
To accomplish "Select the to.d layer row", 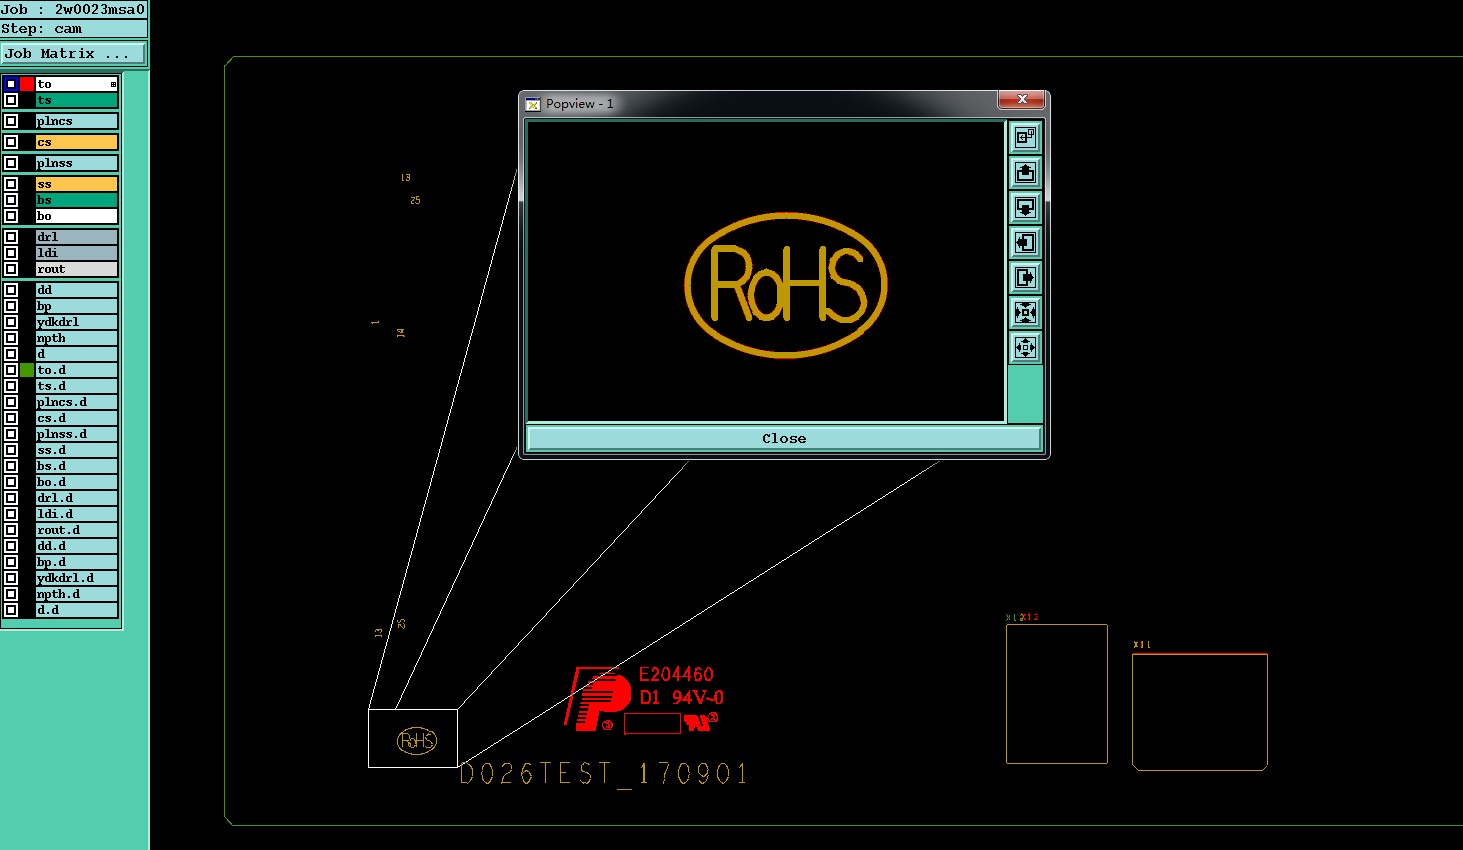I will coord(77,370).
